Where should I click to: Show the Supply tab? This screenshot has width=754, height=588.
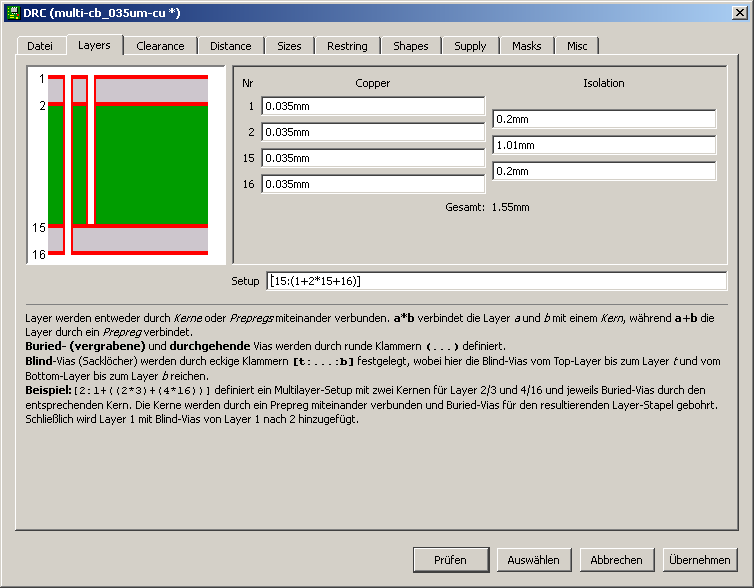click(x=470, y=46)
